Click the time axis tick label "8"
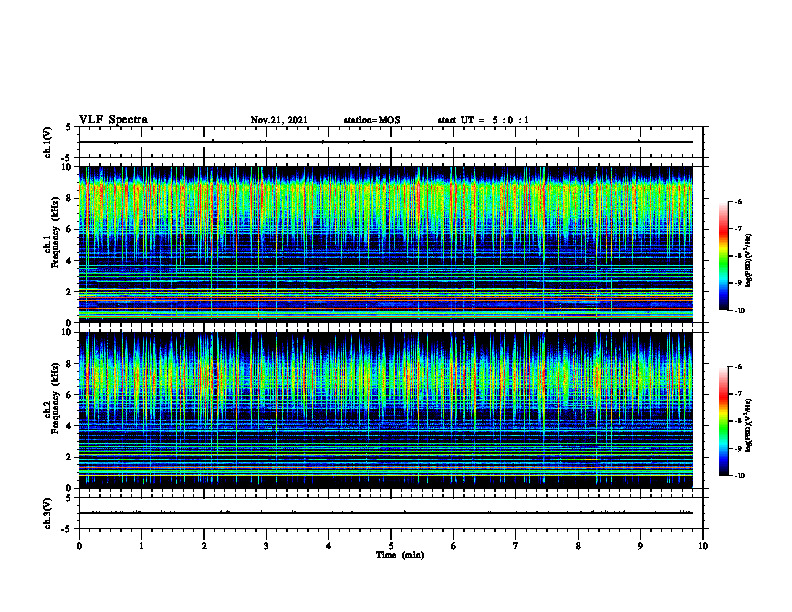Screen dimensions: 792x612 tap(578, 546)
